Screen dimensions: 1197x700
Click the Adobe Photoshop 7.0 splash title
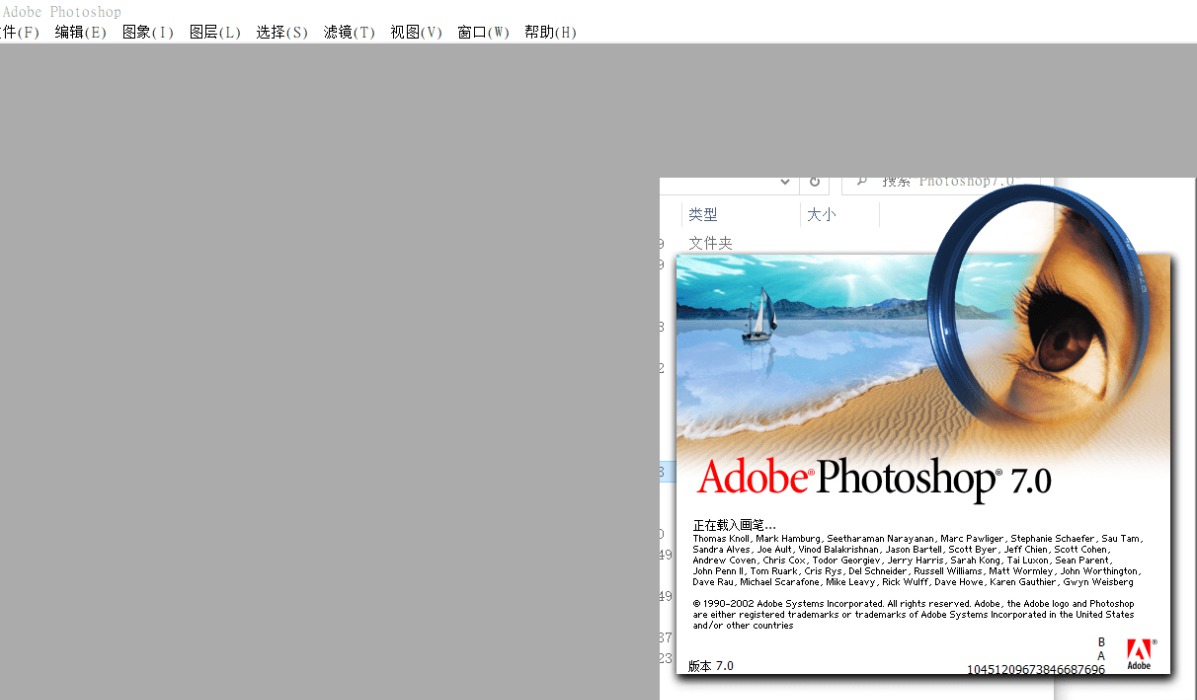coord(874,479)
